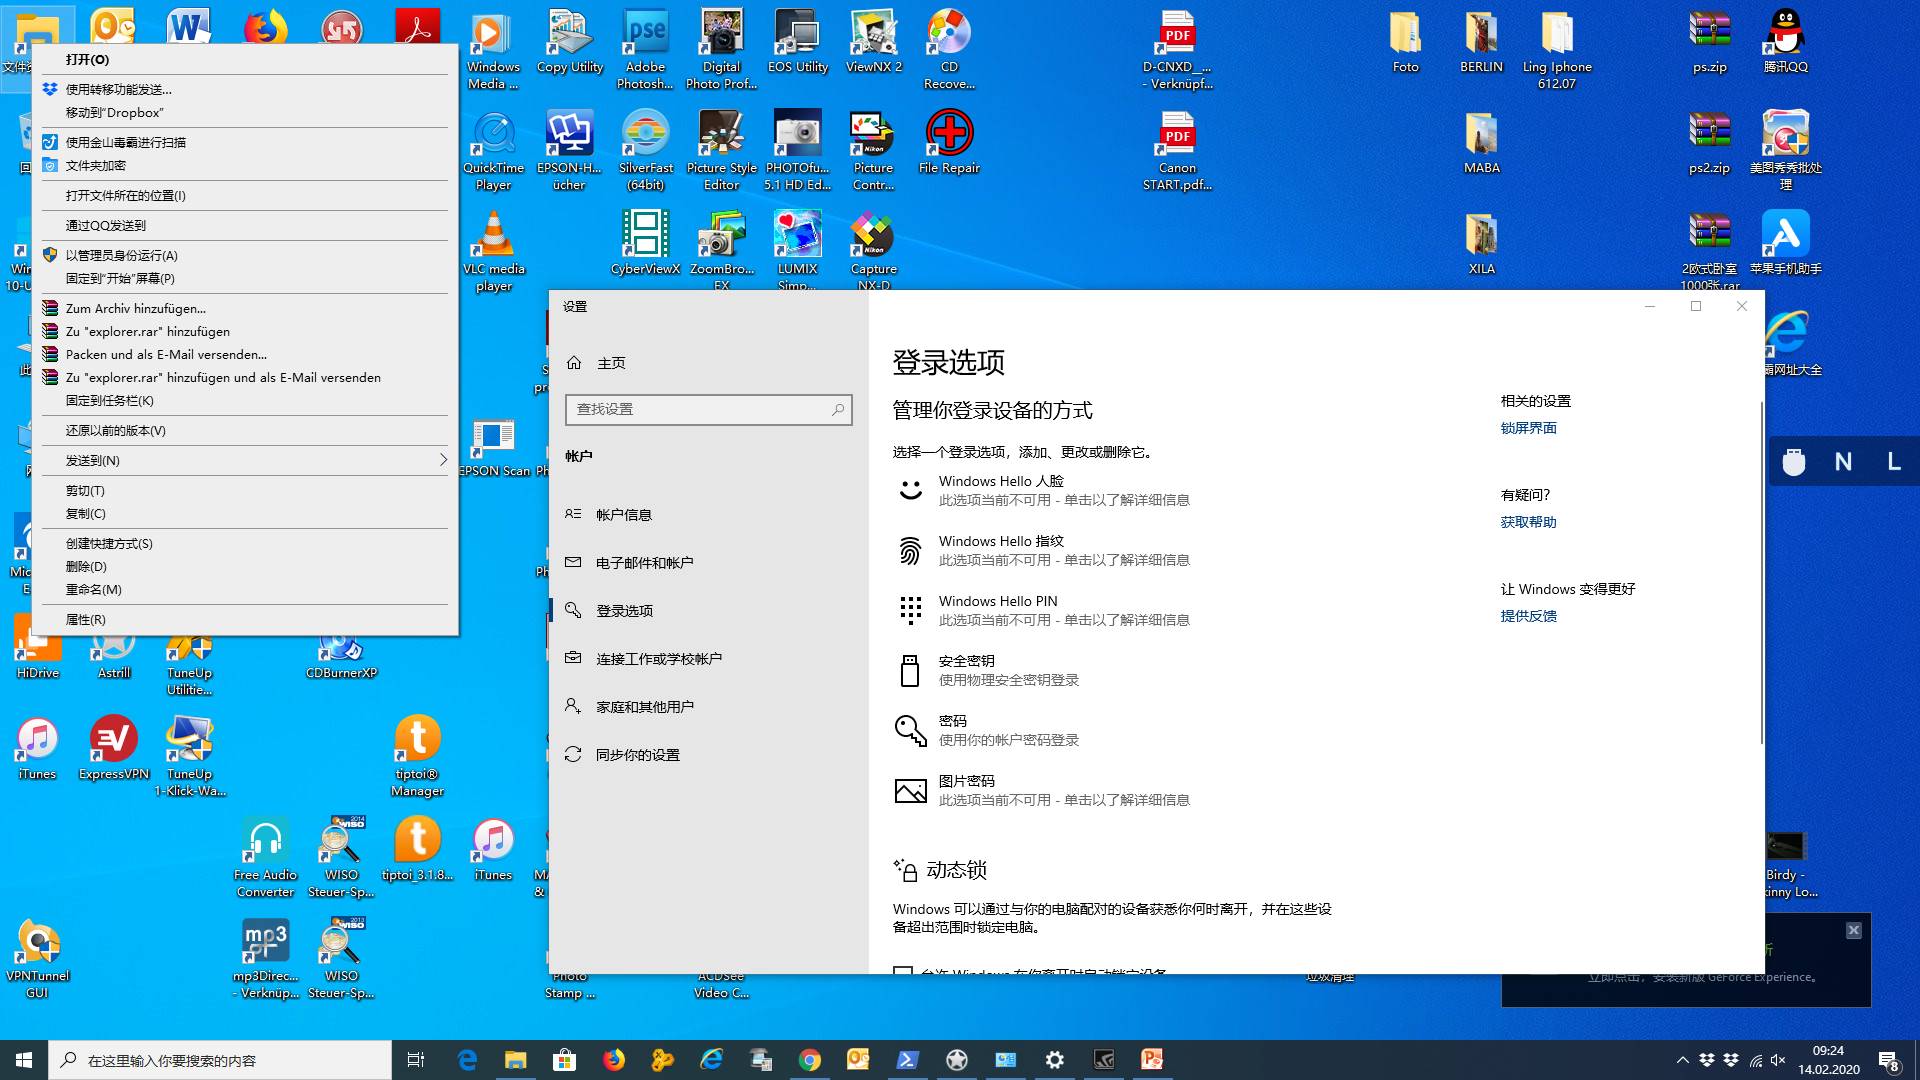The image size is (1920, 1080).
Task: Choose 打开(O) in the context menu
Action: coord(245,60)
